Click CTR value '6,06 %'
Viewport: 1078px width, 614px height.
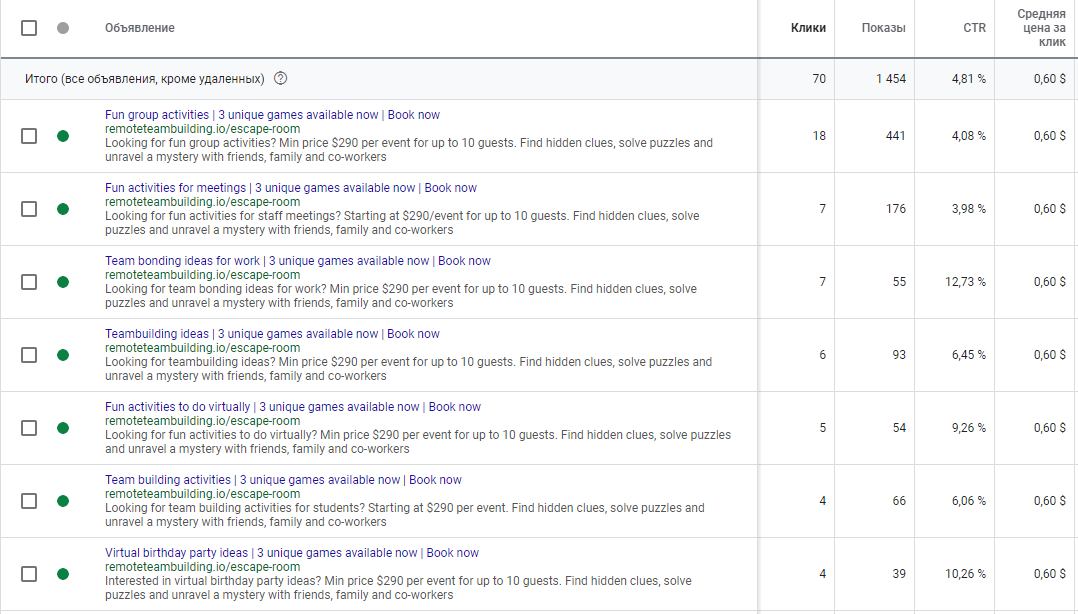969,501
